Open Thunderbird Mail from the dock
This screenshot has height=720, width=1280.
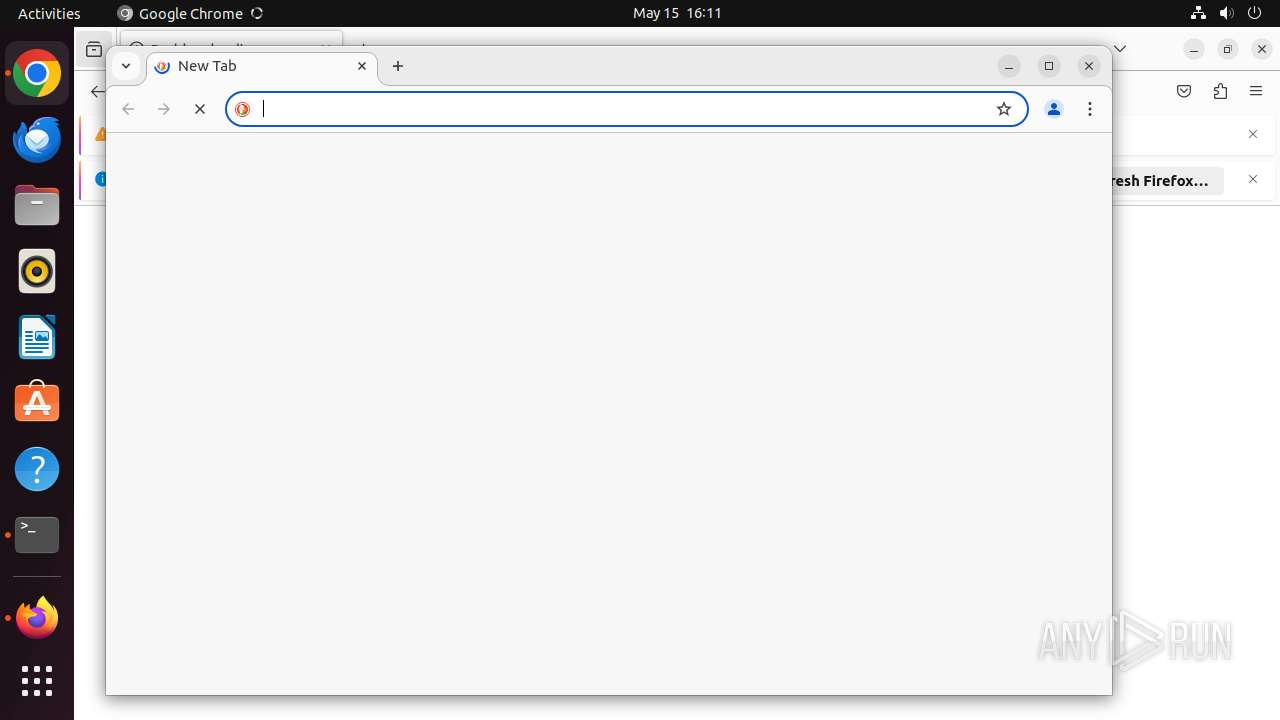37,140
